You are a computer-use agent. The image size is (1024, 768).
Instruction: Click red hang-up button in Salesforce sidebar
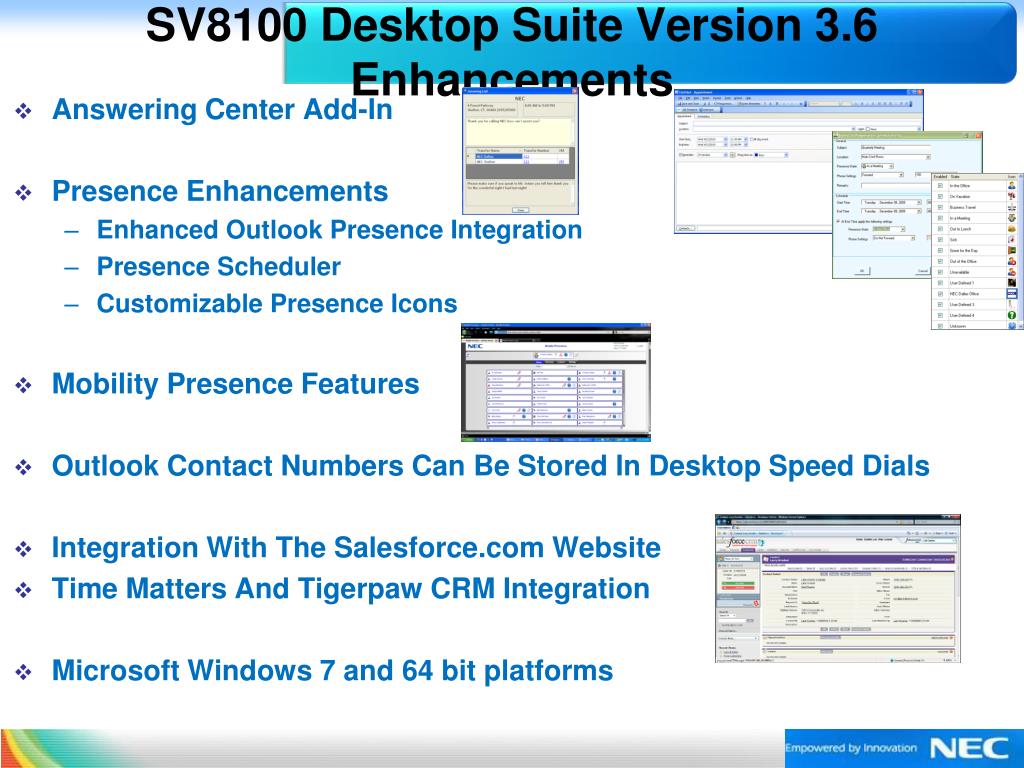tap(738, 588)
